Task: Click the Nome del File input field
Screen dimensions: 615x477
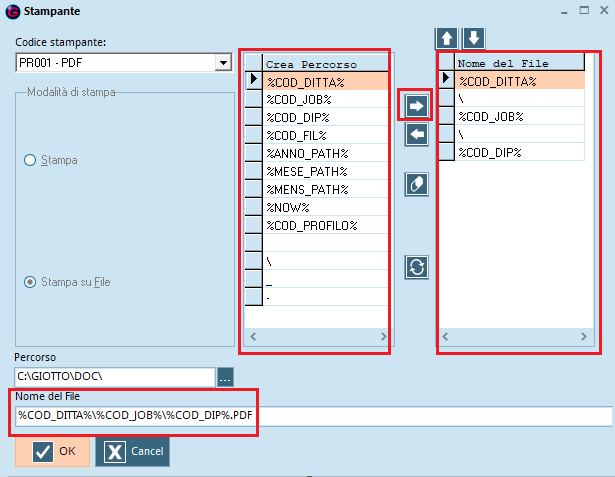Action: tap(314, 415)
